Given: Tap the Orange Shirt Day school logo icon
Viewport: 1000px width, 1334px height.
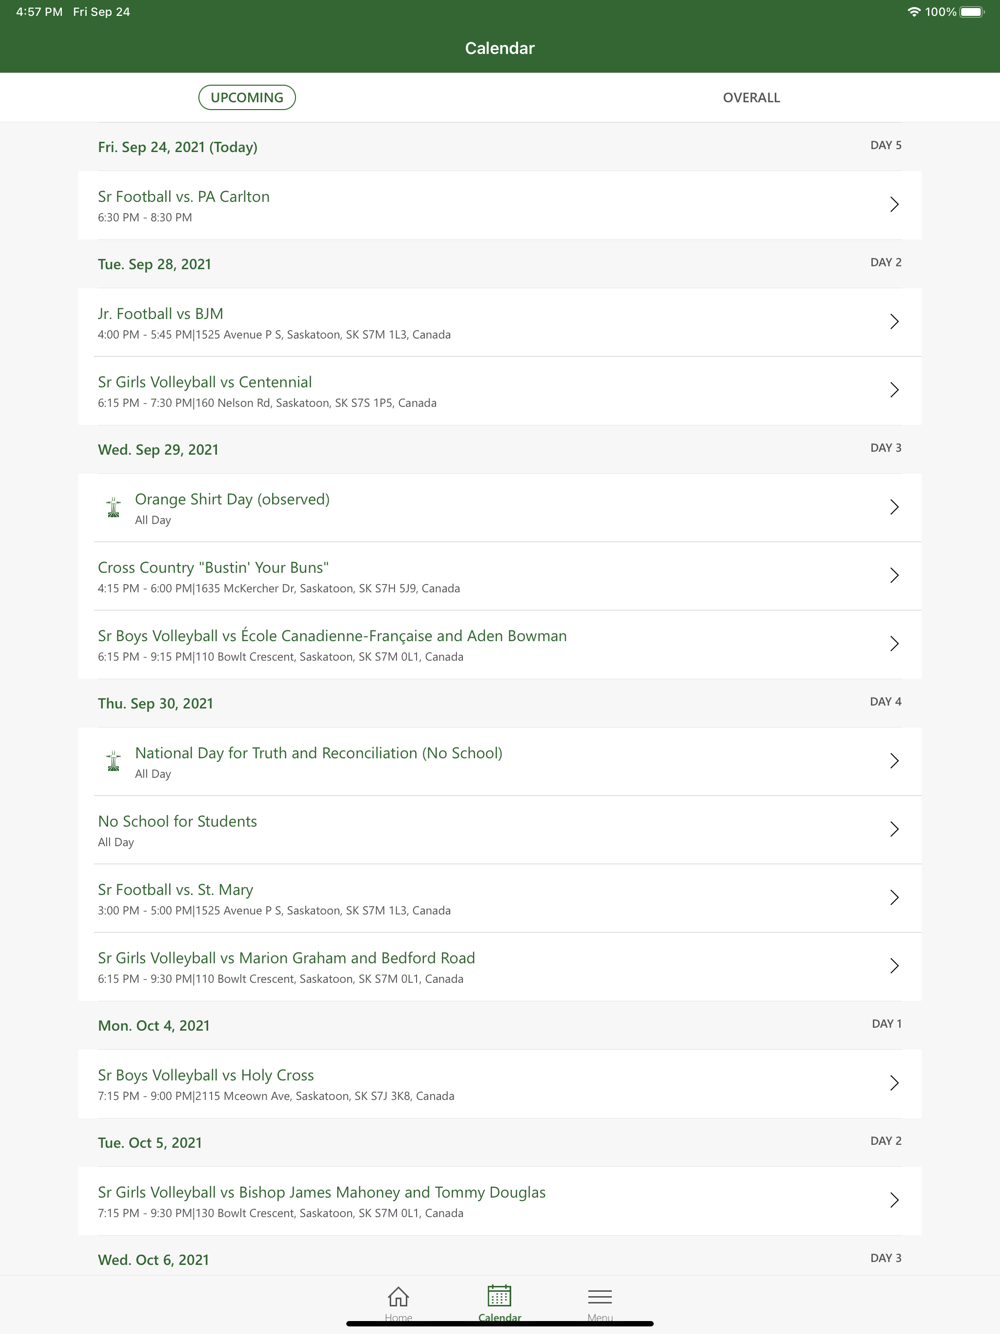Looking at the screenshot, I should point(114,508).
